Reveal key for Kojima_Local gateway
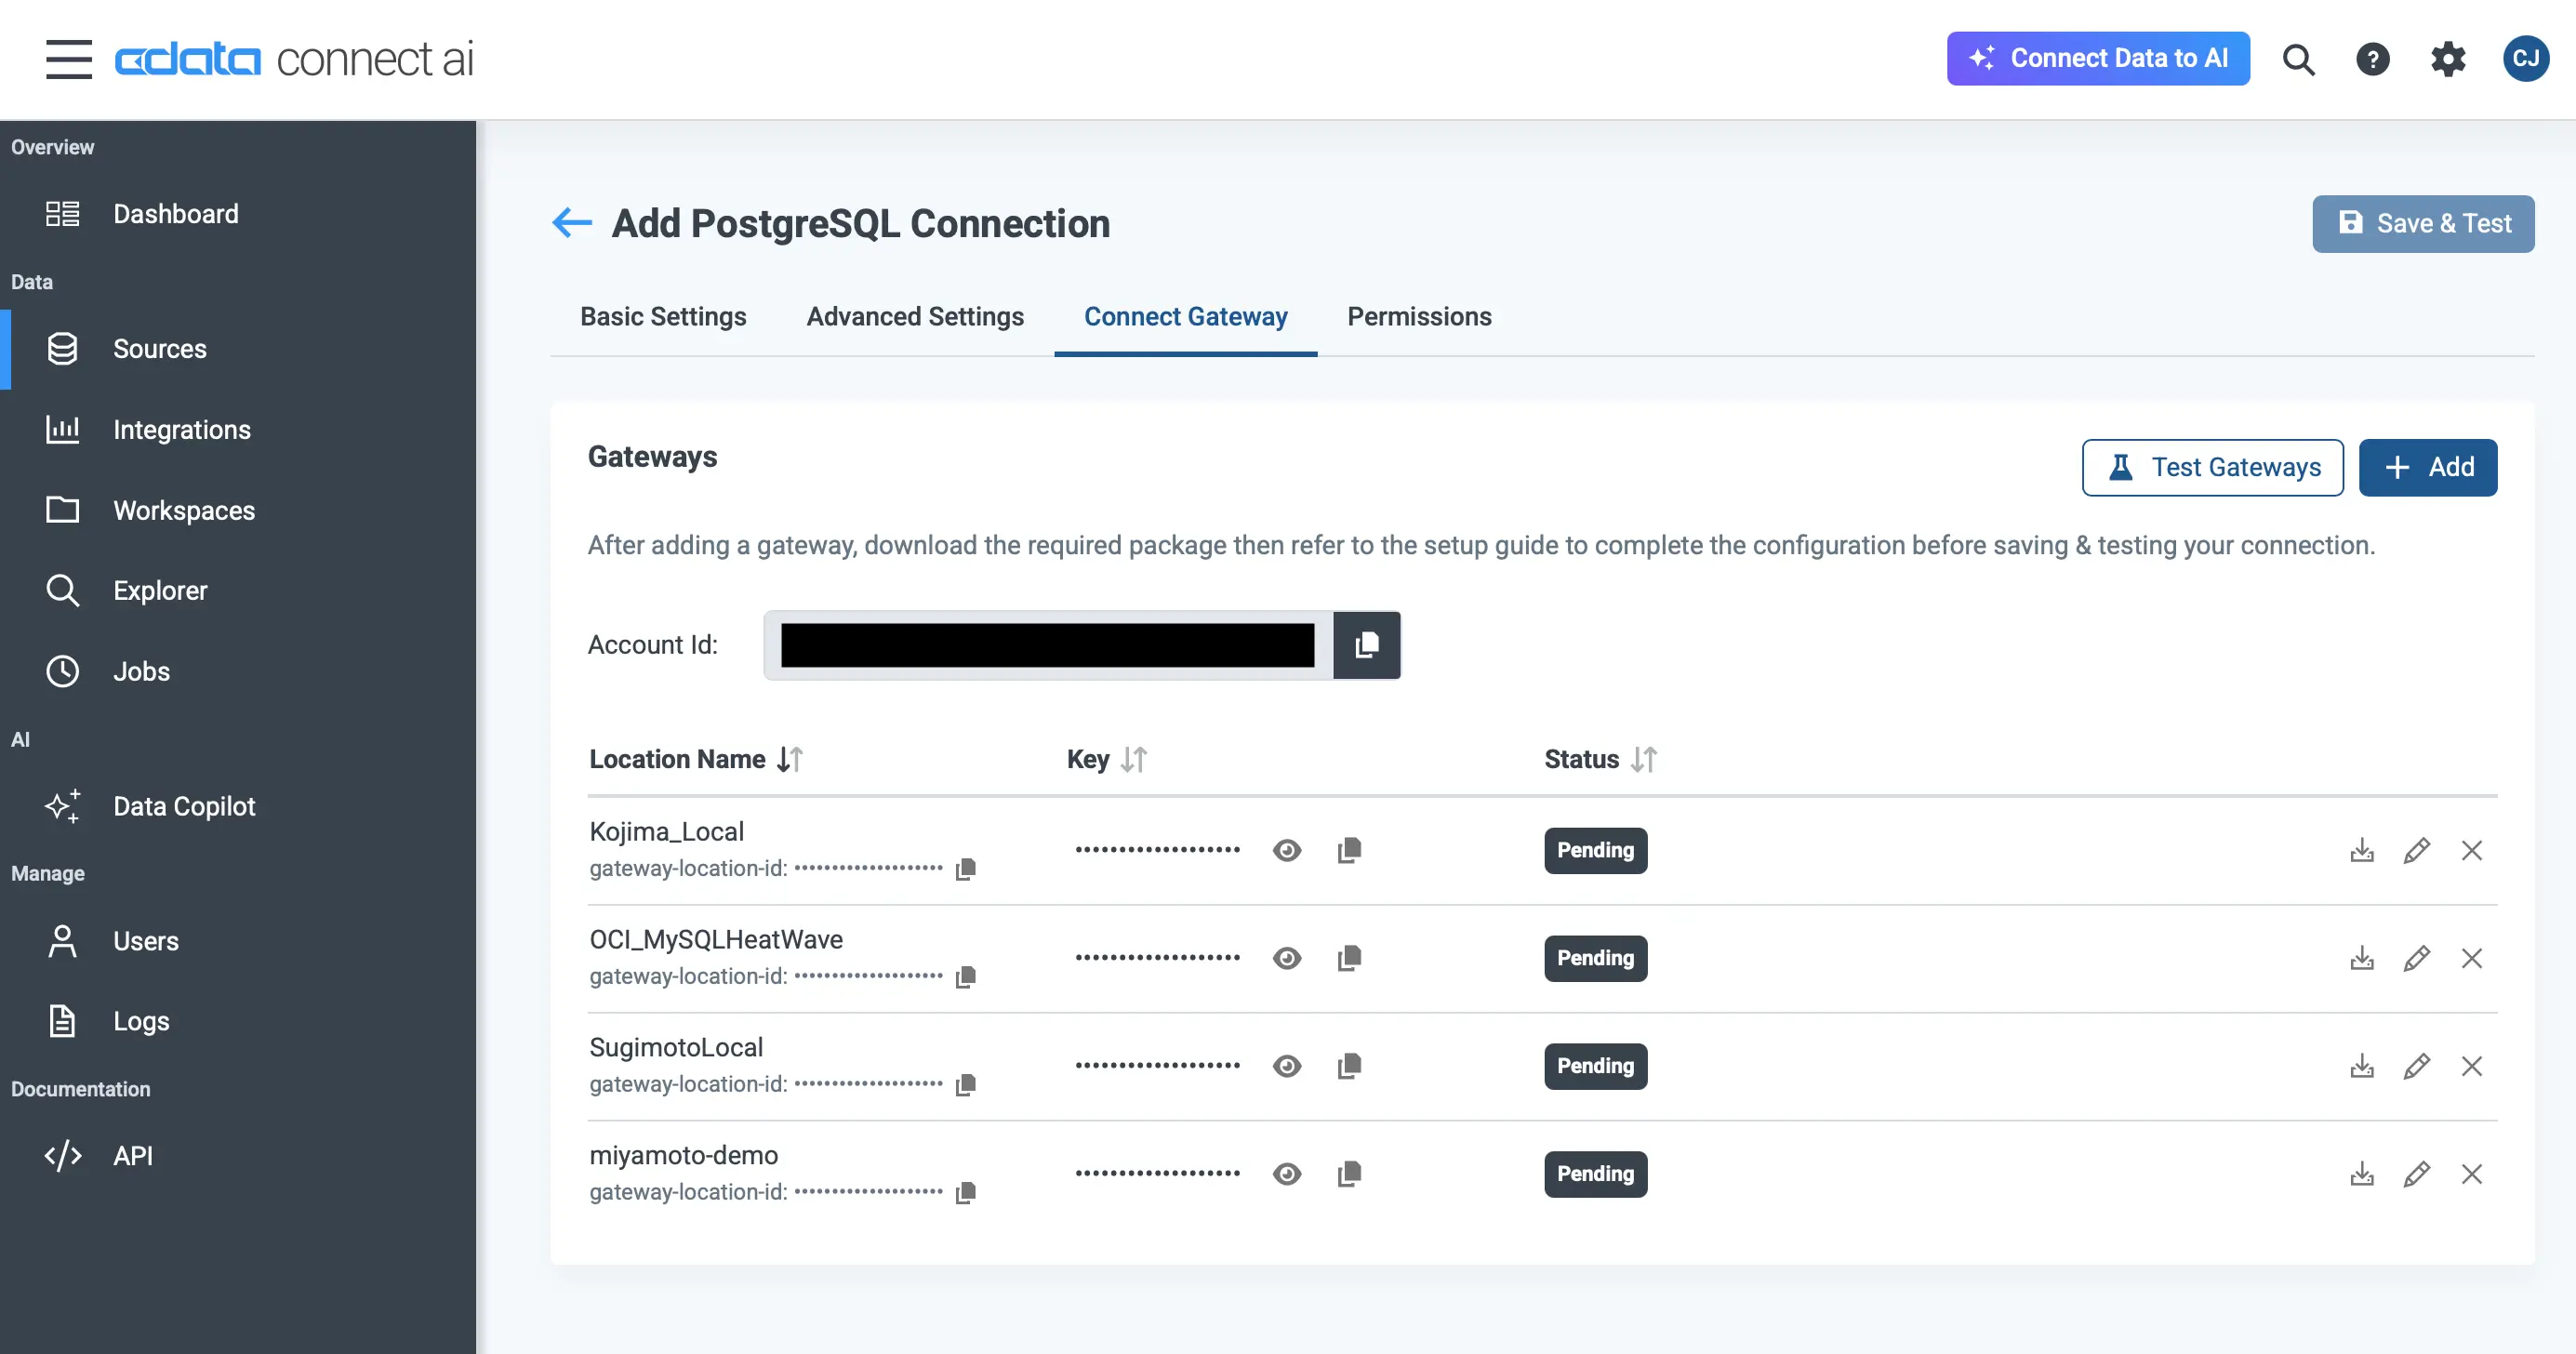 point(1287,850)
